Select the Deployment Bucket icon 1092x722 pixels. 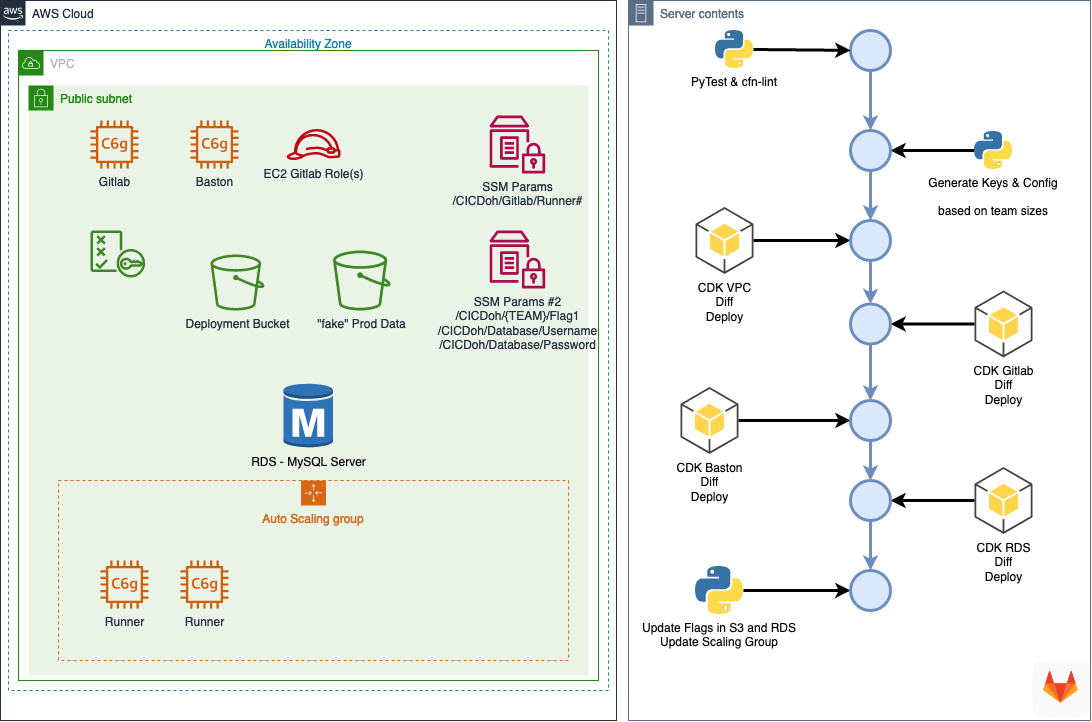coord(237,282)
